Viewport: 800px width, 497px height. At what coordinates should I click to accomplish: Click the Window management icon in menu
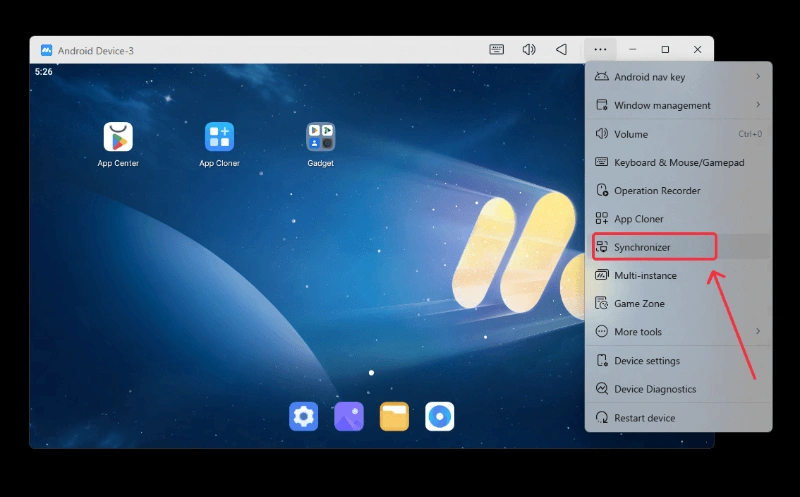point(602,105)
